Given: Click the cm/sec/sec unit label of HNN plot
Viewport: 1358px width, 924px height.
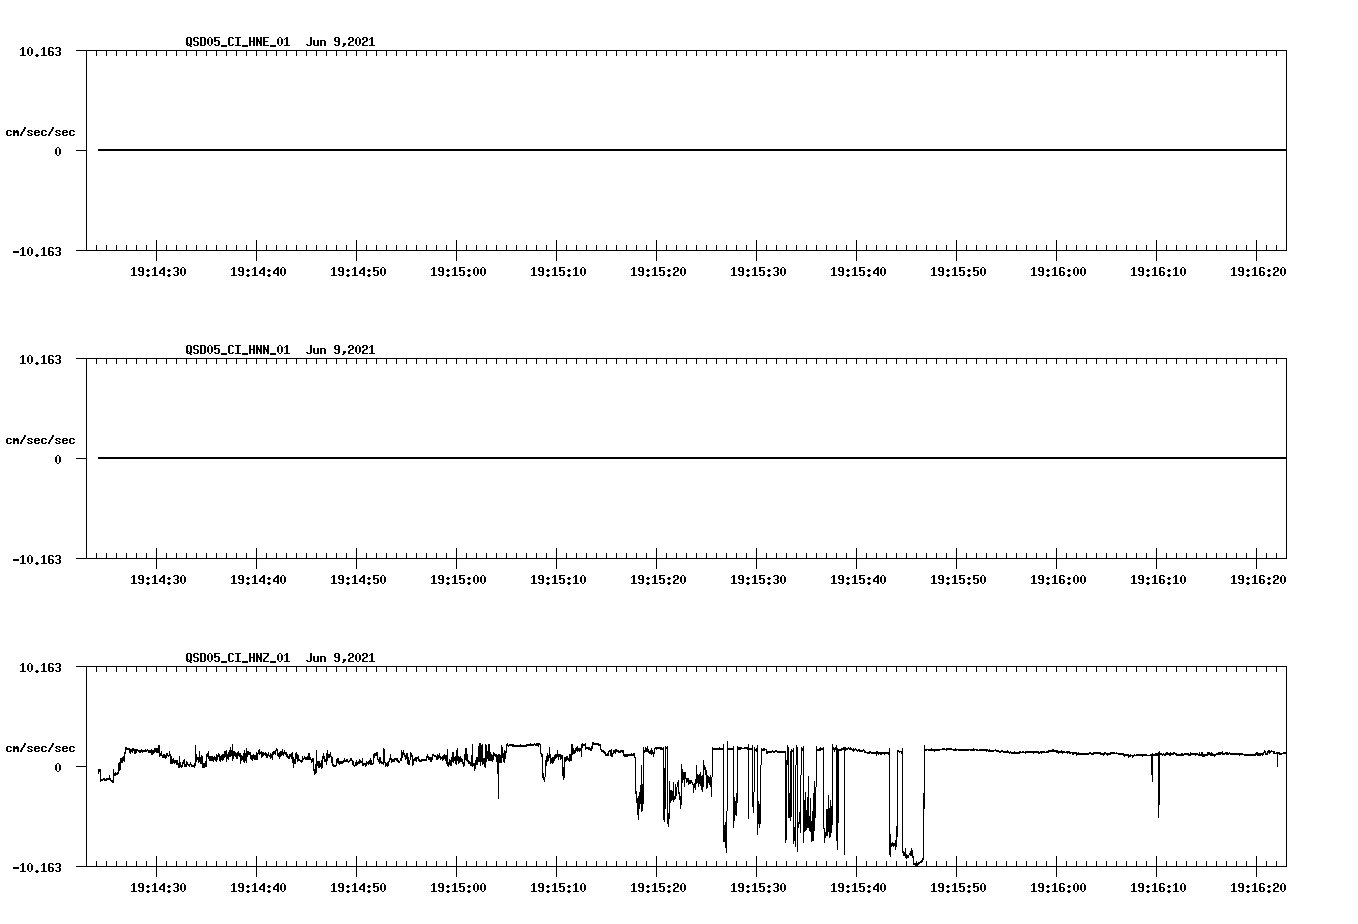Looking at the screenshot, I should coord(40,440).
